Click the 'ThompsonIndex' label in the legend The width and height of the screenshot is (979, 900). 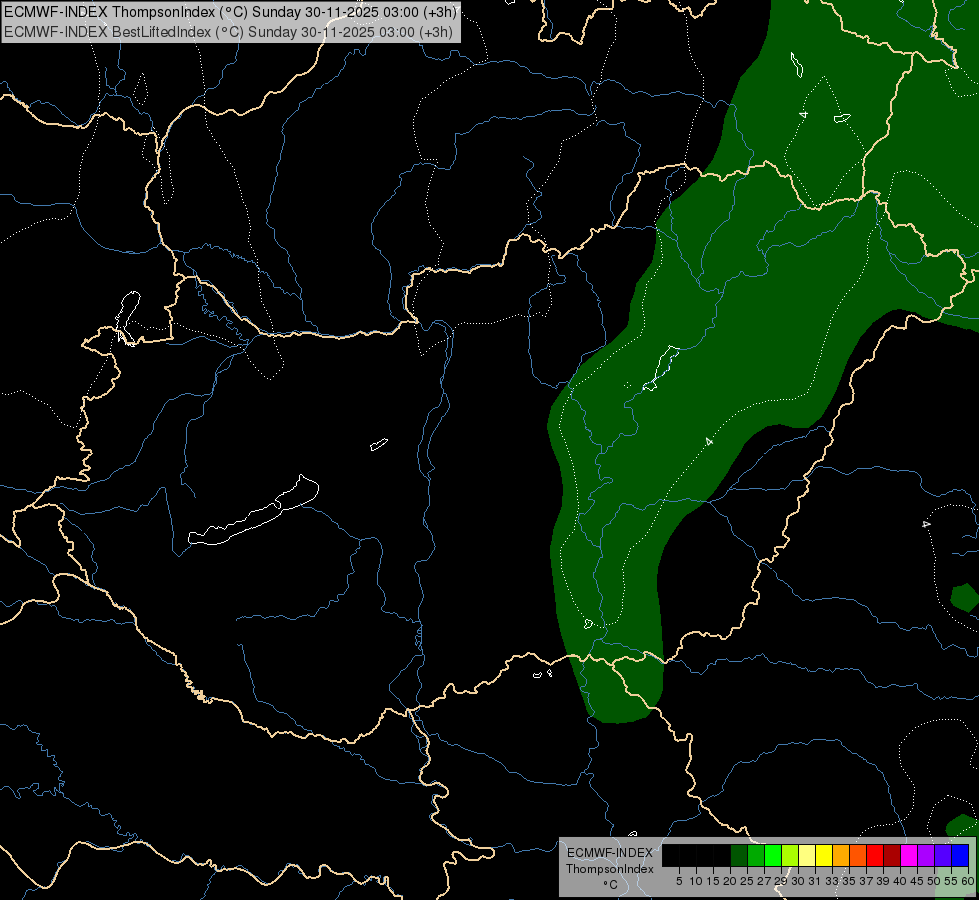coord(609,869)
